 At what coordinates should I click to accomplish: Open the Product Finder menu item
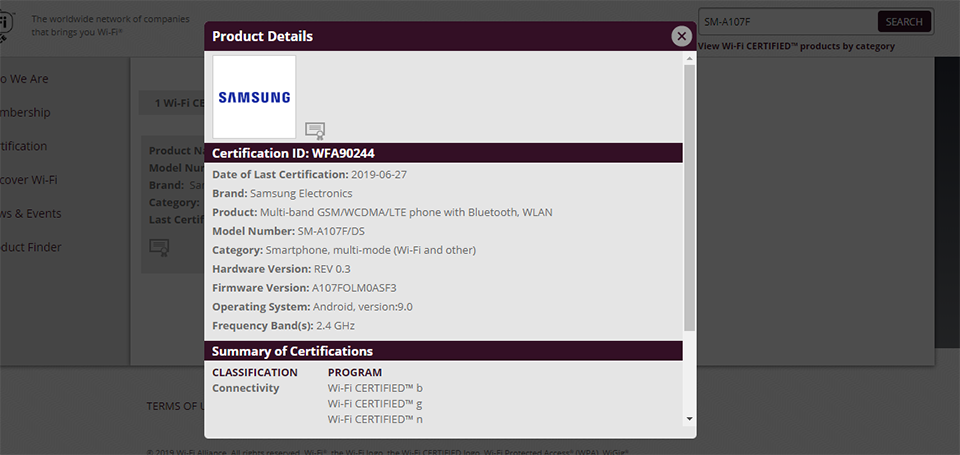30,247
